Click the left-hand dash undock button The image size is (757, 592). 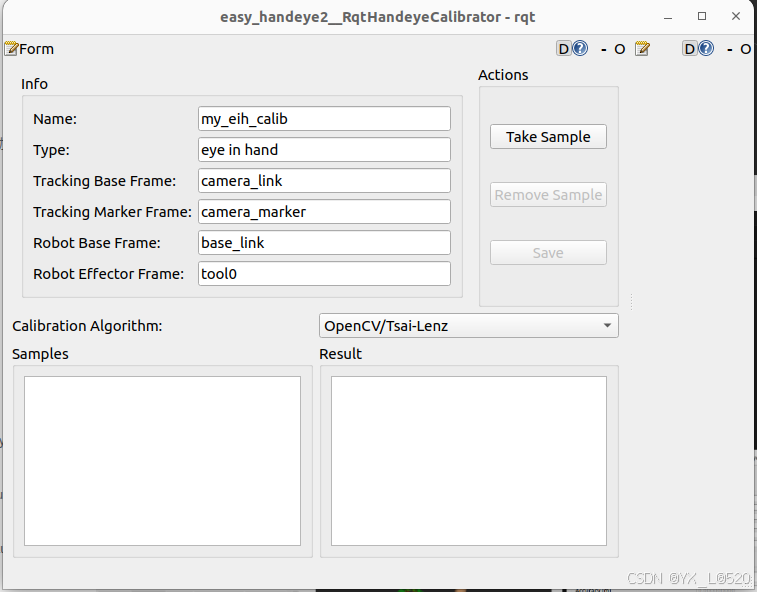(x=603, y=49)
